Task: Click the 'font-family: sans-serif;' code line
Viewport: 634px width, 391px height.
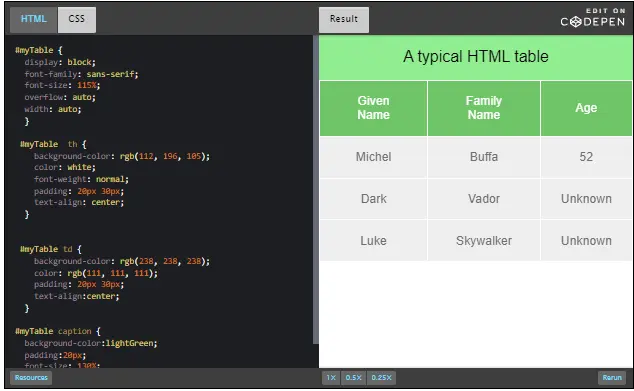Action: [81, 74]
